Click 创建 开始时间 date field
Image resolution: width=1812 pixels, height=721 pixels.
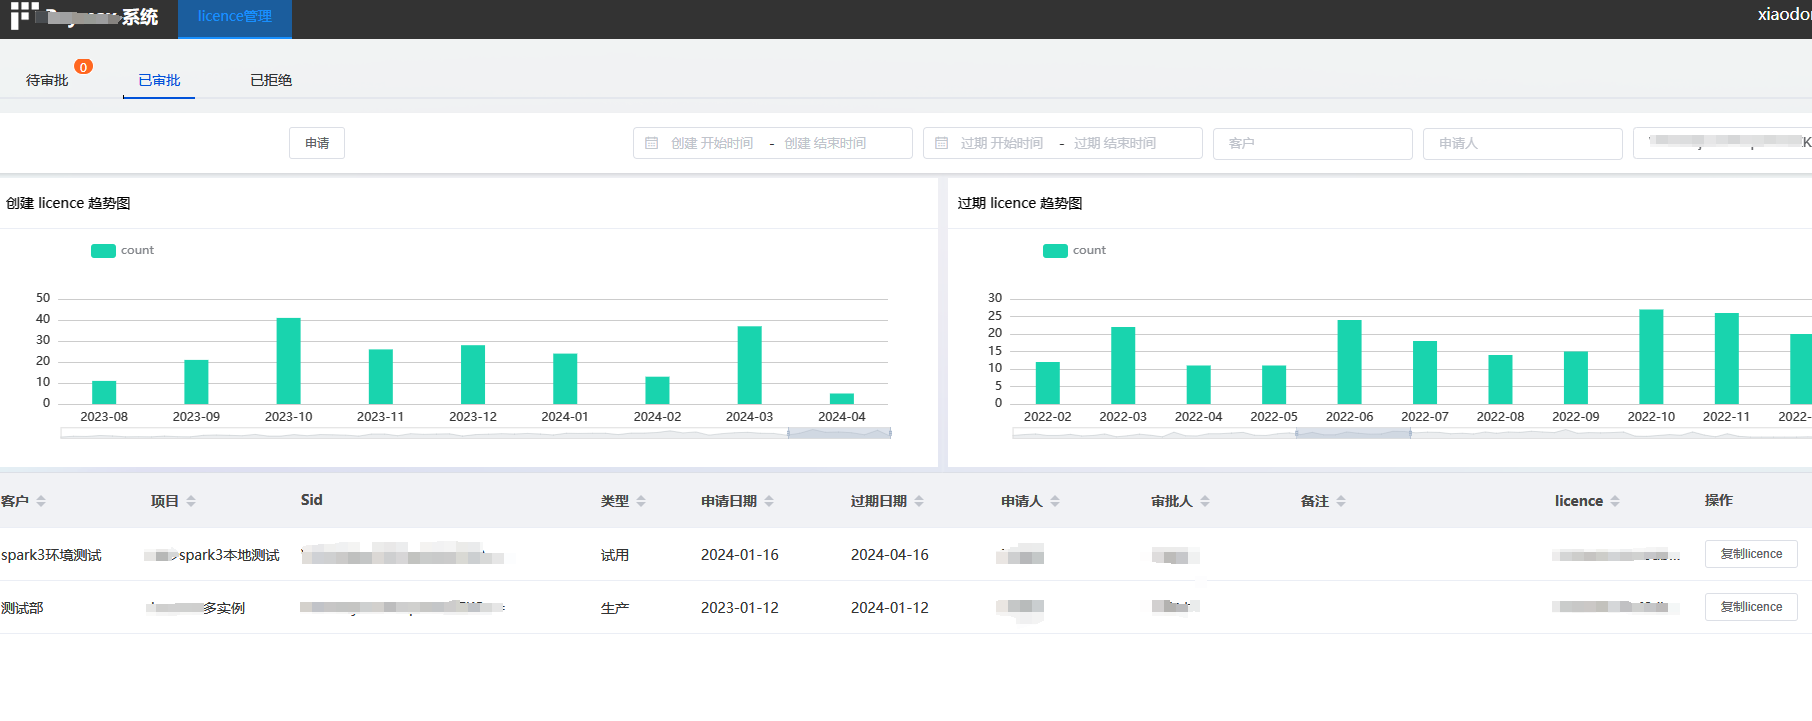click(712, 143)
